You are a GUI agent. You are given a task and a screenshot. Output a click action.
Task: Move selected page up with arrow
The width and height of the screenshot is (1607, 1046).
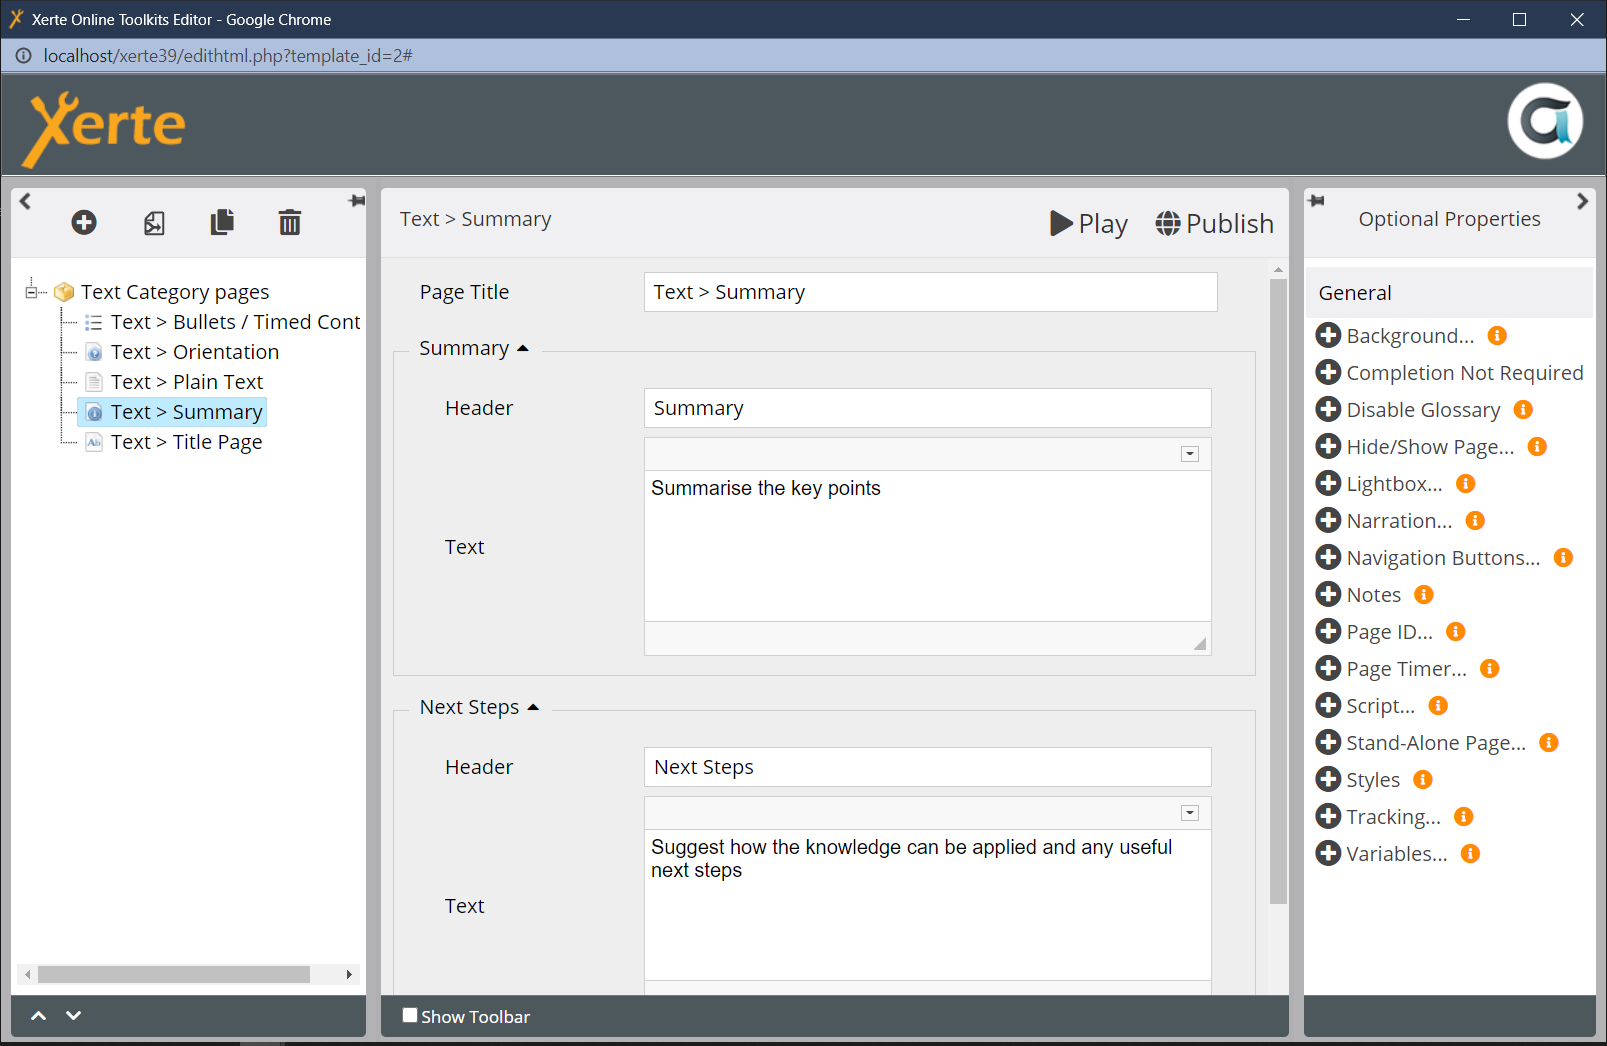pos(38,1016)
